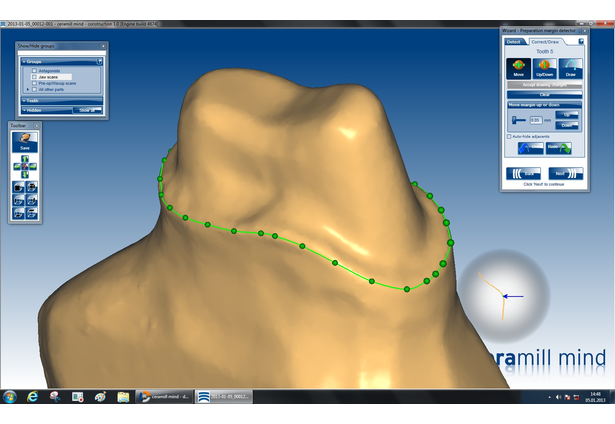This screenshot has height=424, width=615.
Task: Click Accept drawing changes button
Action: pos(544,85)
